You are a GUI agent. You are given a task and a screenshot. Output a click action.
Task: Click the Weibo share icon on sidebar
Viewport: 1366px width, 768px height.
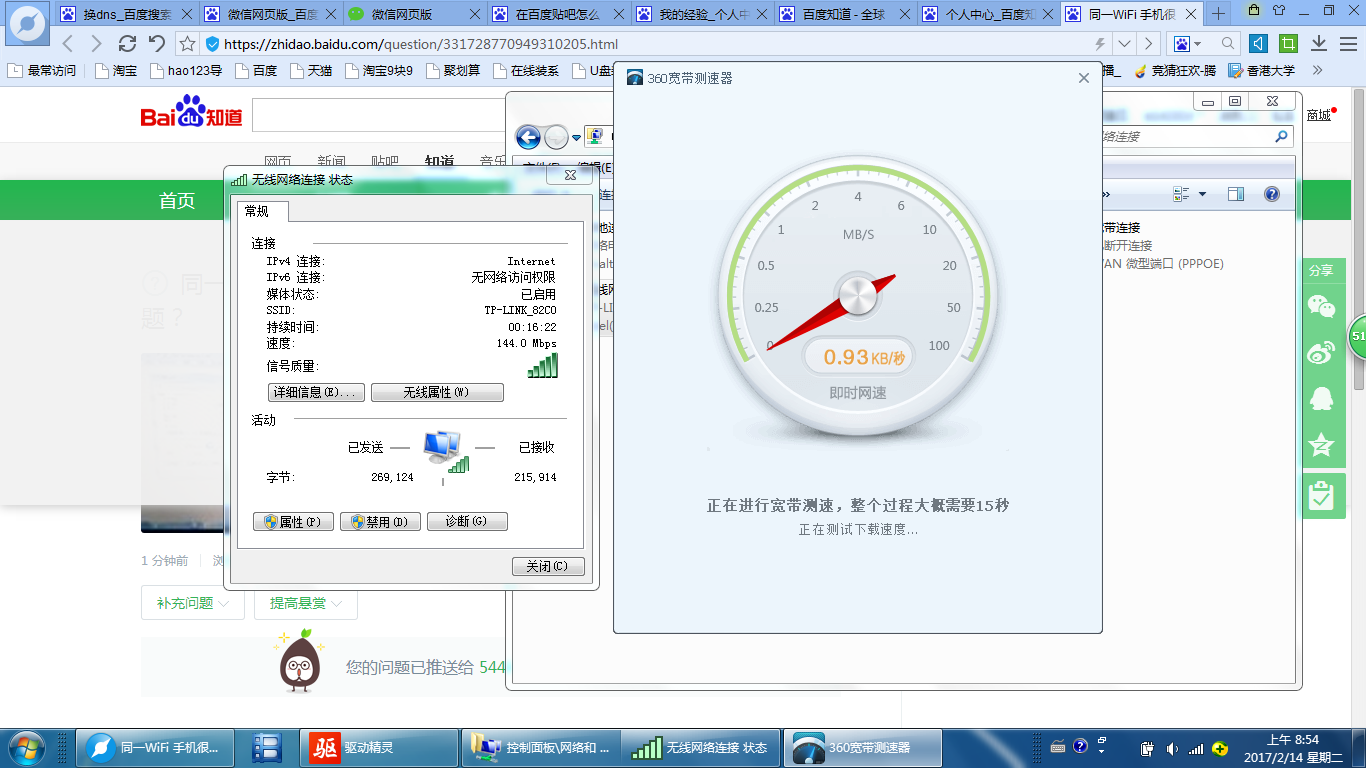[x=1322, y=352]
